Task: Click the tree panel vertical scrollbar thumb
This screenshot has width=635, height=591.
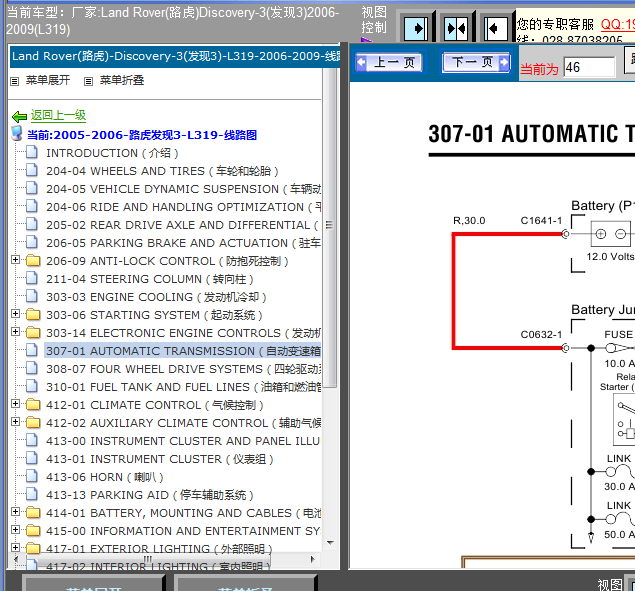Action: click(330, 228)
